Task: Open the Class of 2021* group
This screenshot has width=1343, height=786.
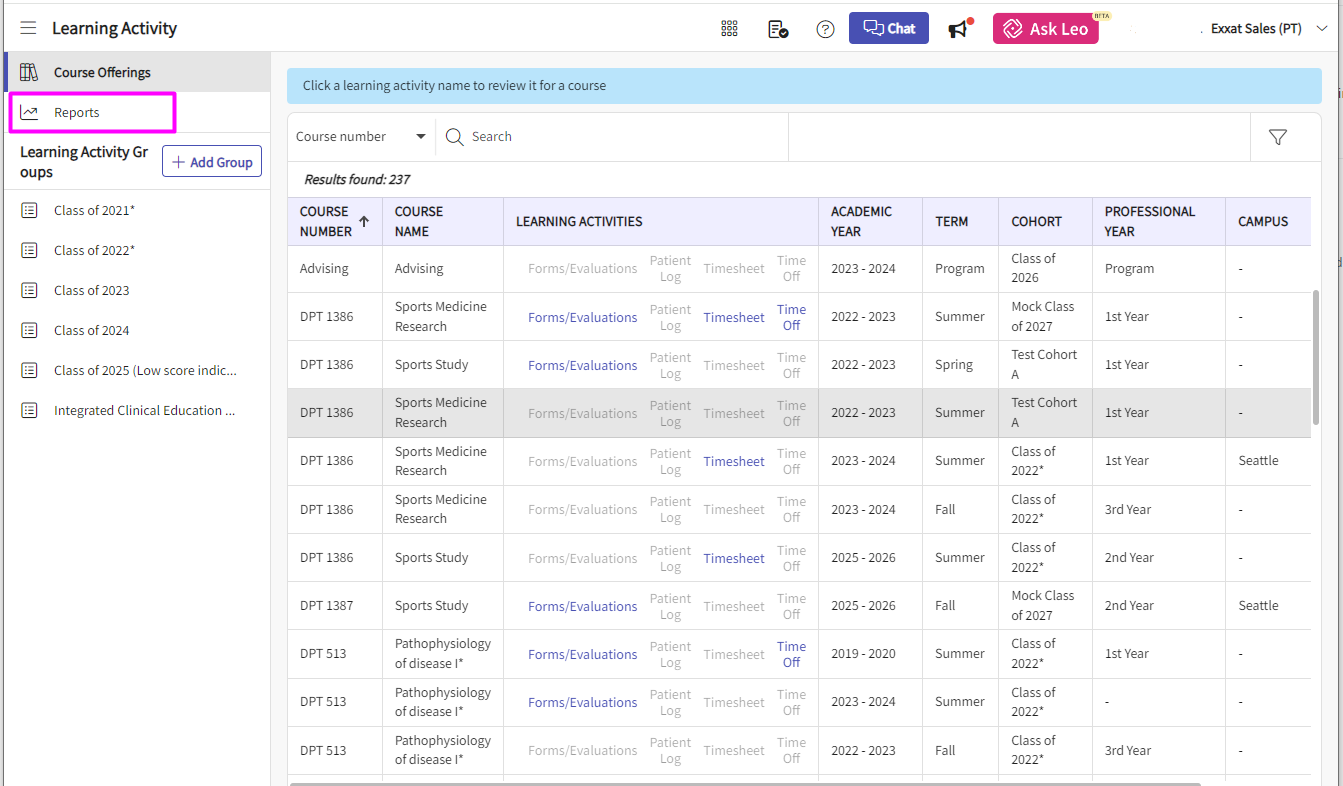Action: [x=94, y=210]
